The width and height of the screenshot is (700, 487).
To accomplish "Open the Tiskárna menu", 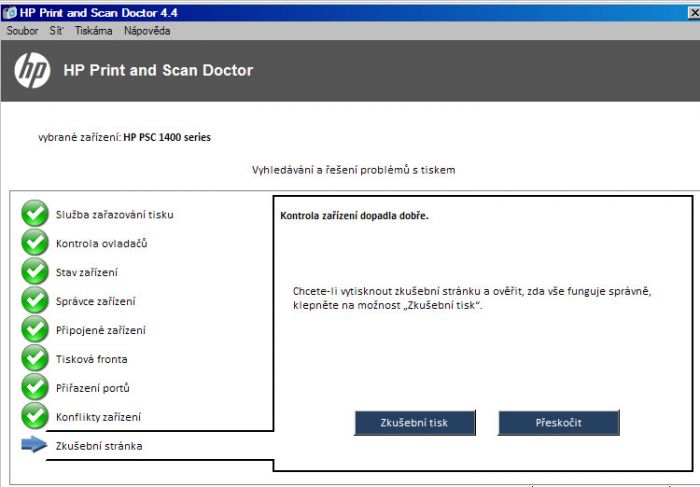I will pyautogui.click(x=93, y=31).
